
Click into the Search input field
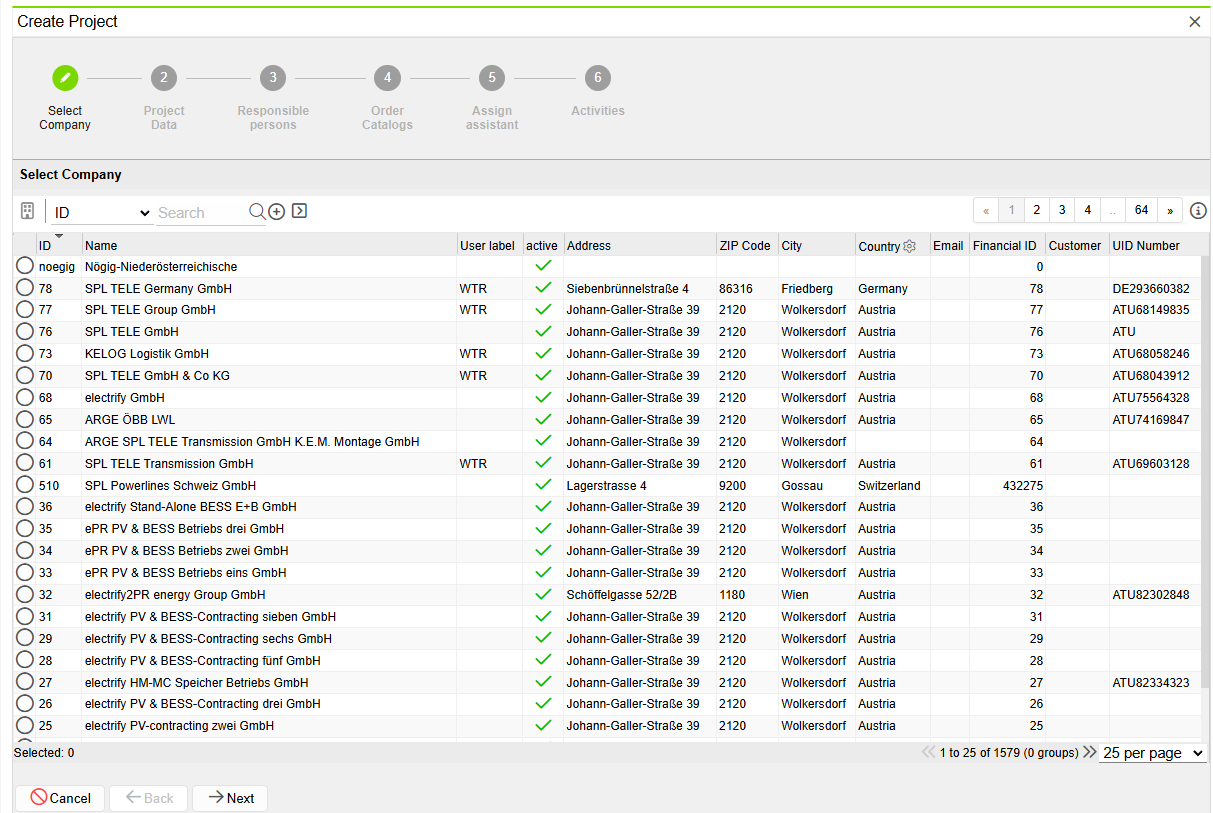(201, 212)
